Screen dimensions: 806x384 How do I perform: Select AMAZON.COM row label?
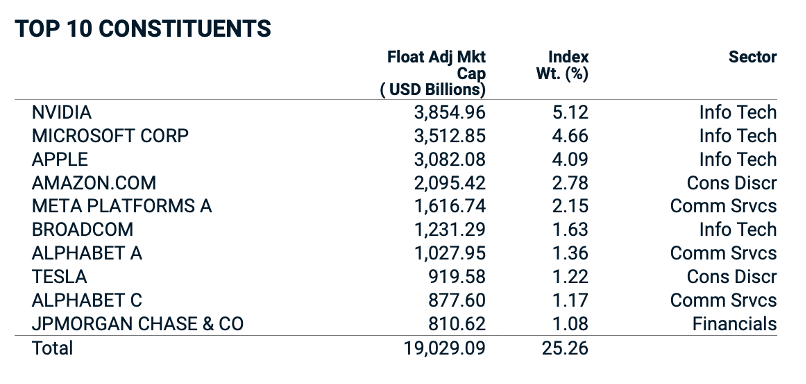tap(94, 183)
